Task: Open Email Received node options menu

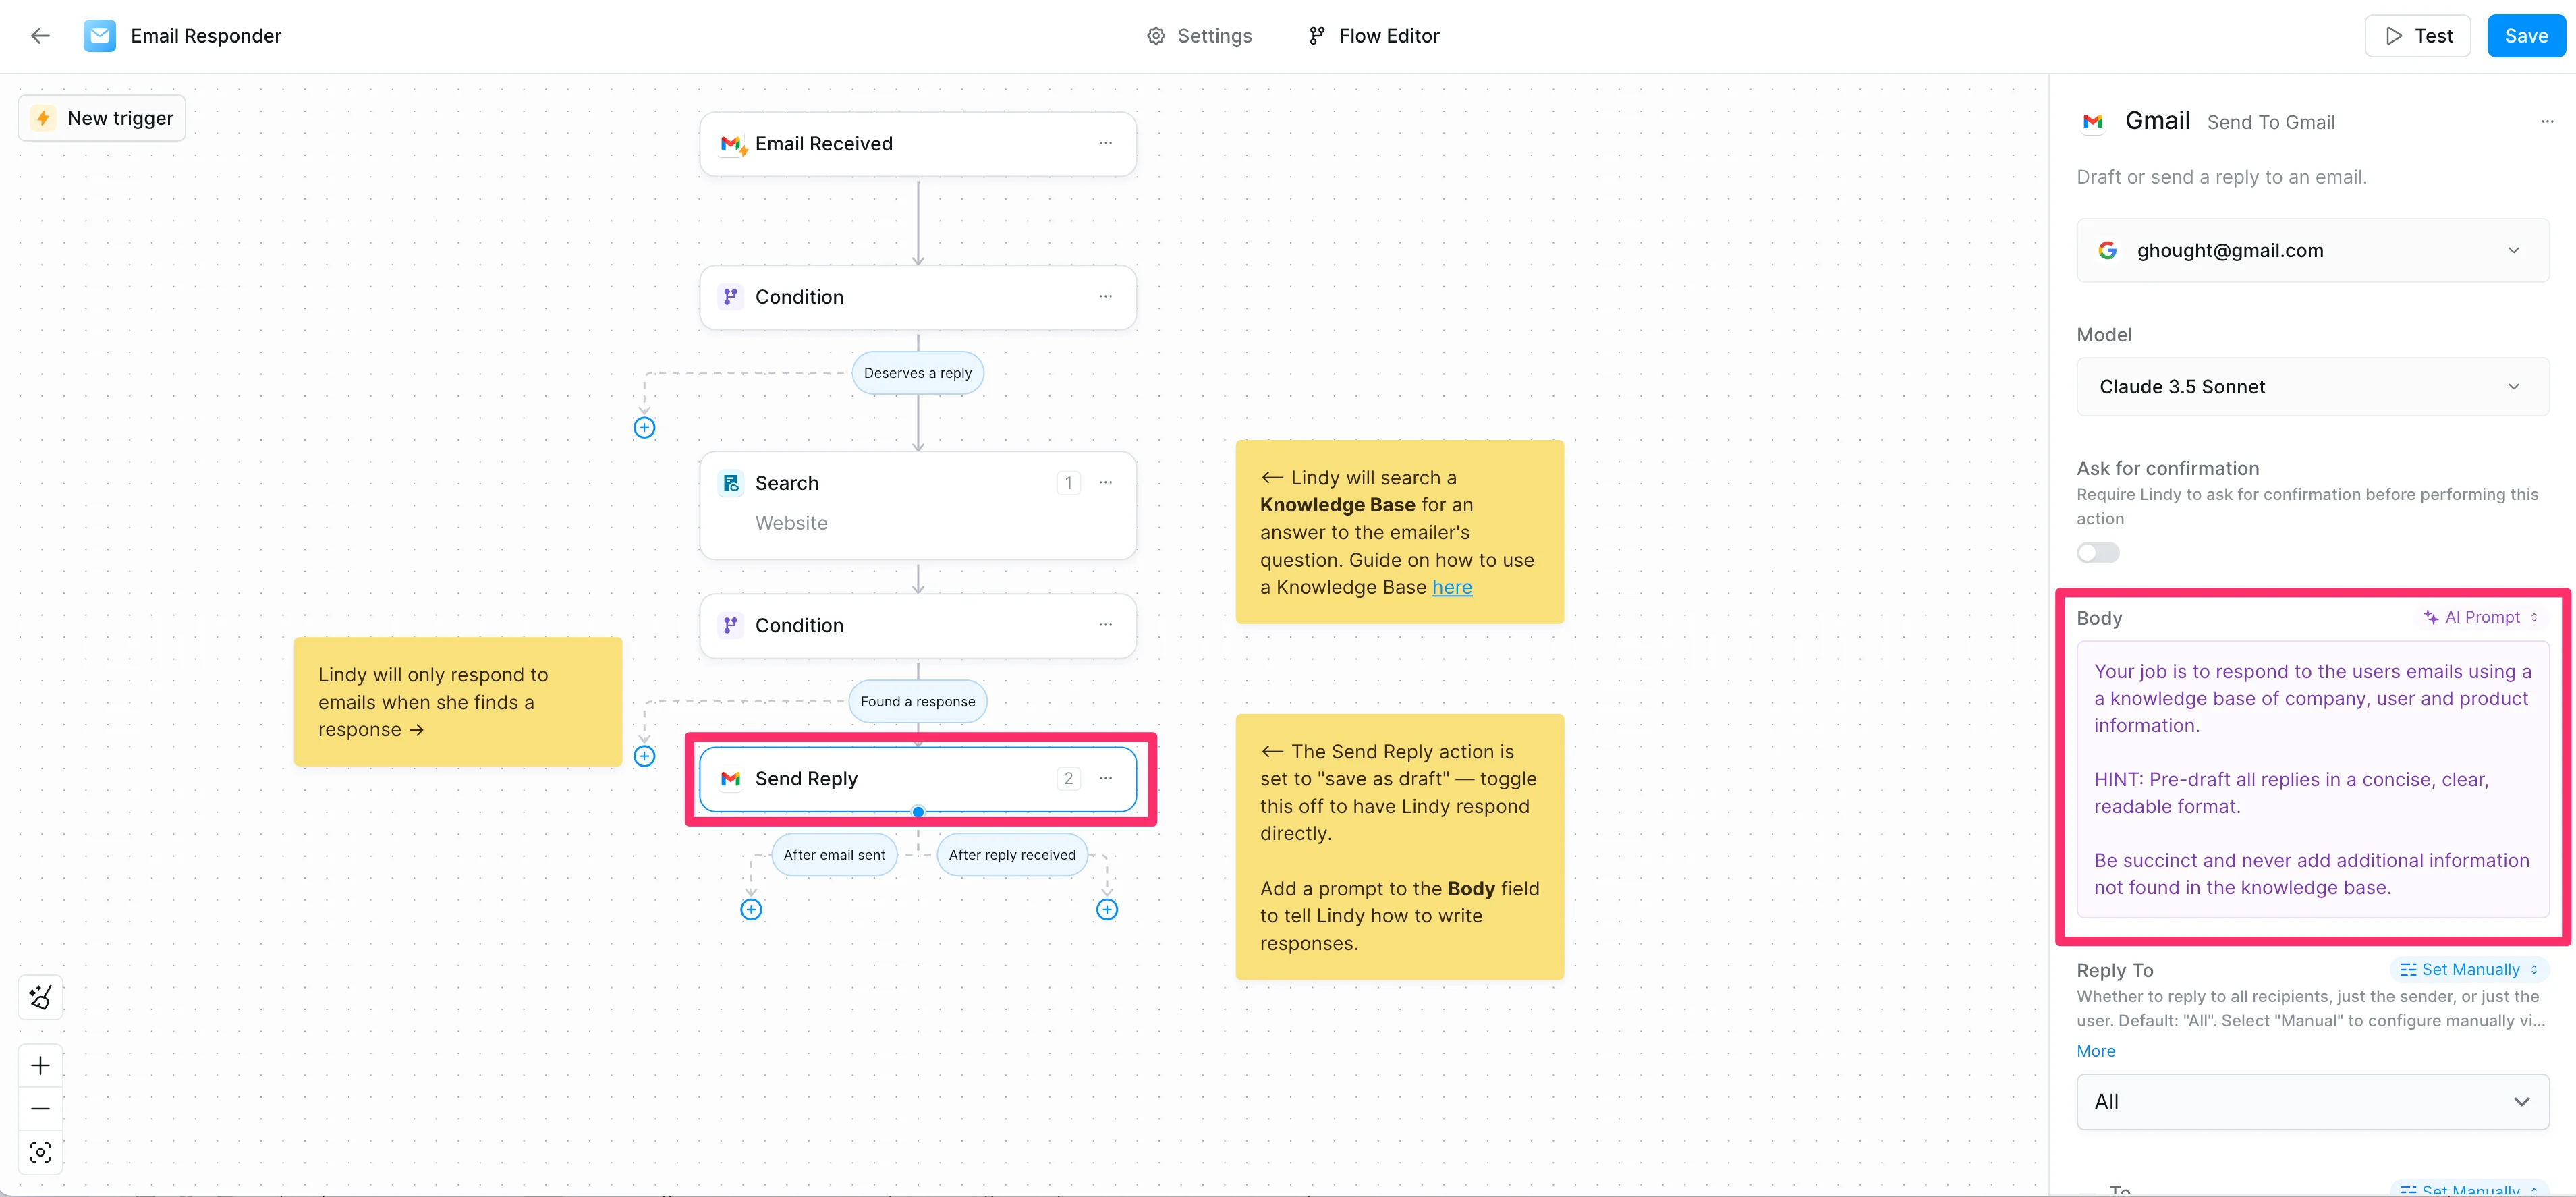Action: (x=1105, y=143)
